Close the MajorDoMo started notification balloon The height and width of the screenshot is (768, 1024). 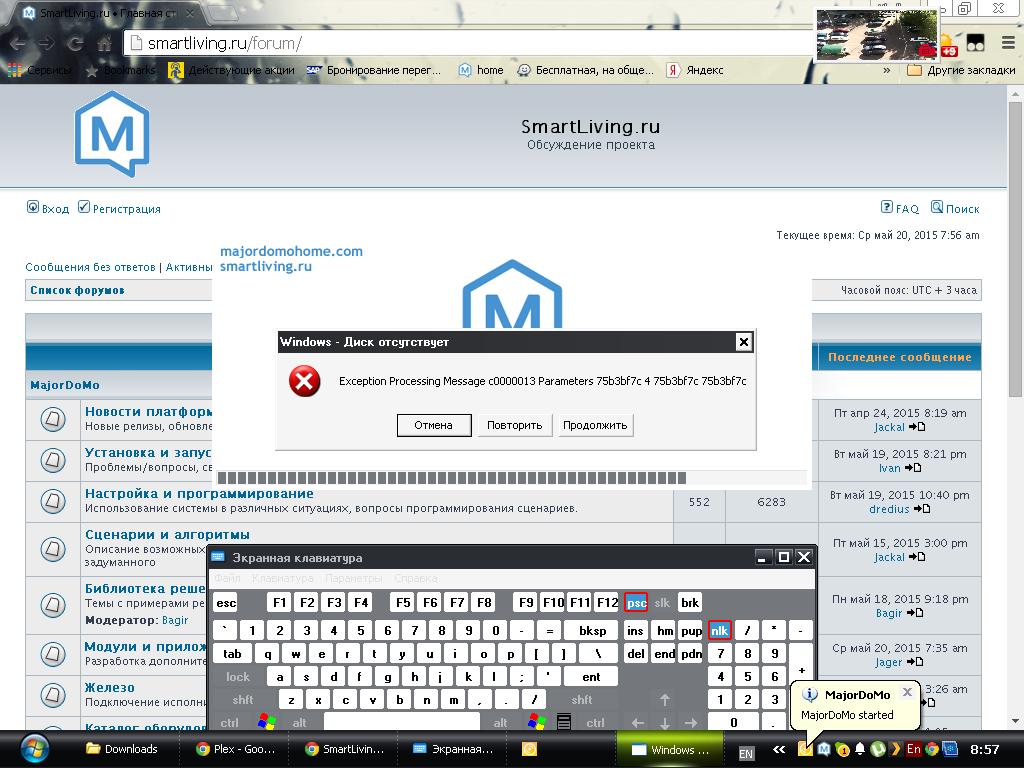(x=907, y=692)
